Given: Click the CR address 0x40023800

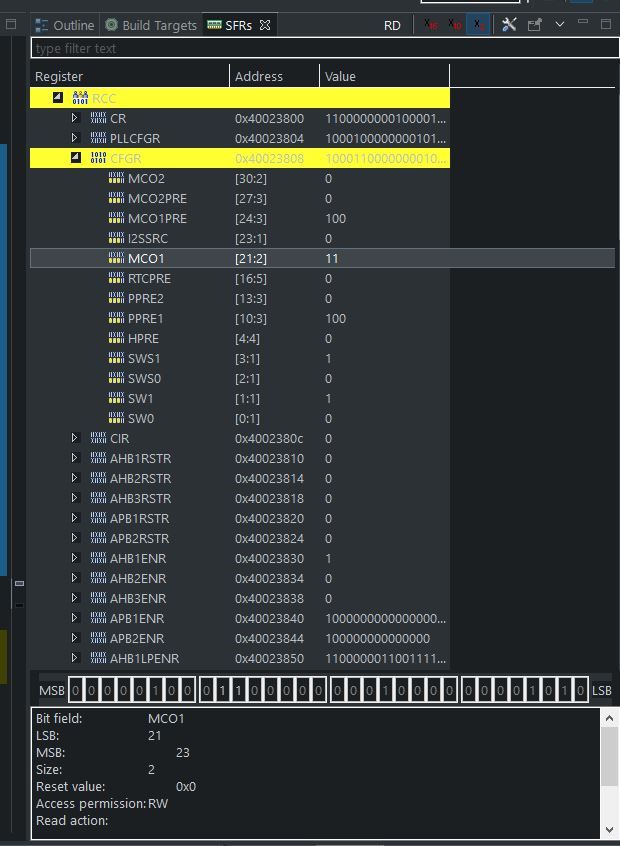Looking at the screenshot, I should (x=269, y=118).
